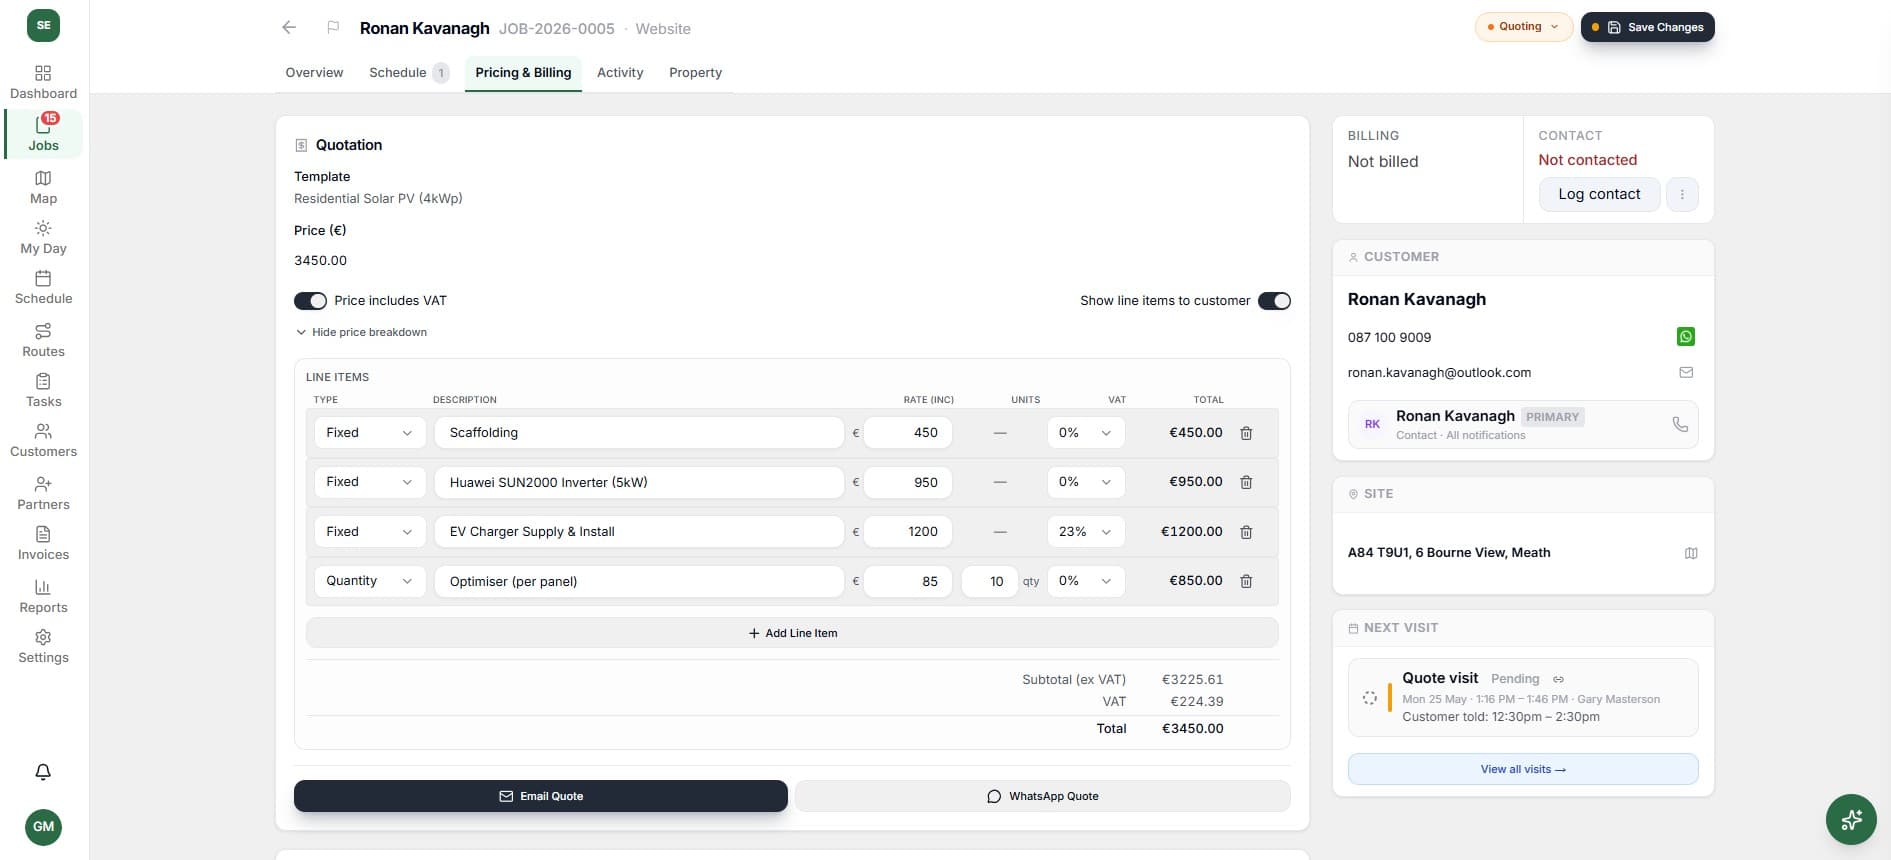Open site address on map icon
The height and width of the screenshot is (860, 1891).
(1691, 553)
